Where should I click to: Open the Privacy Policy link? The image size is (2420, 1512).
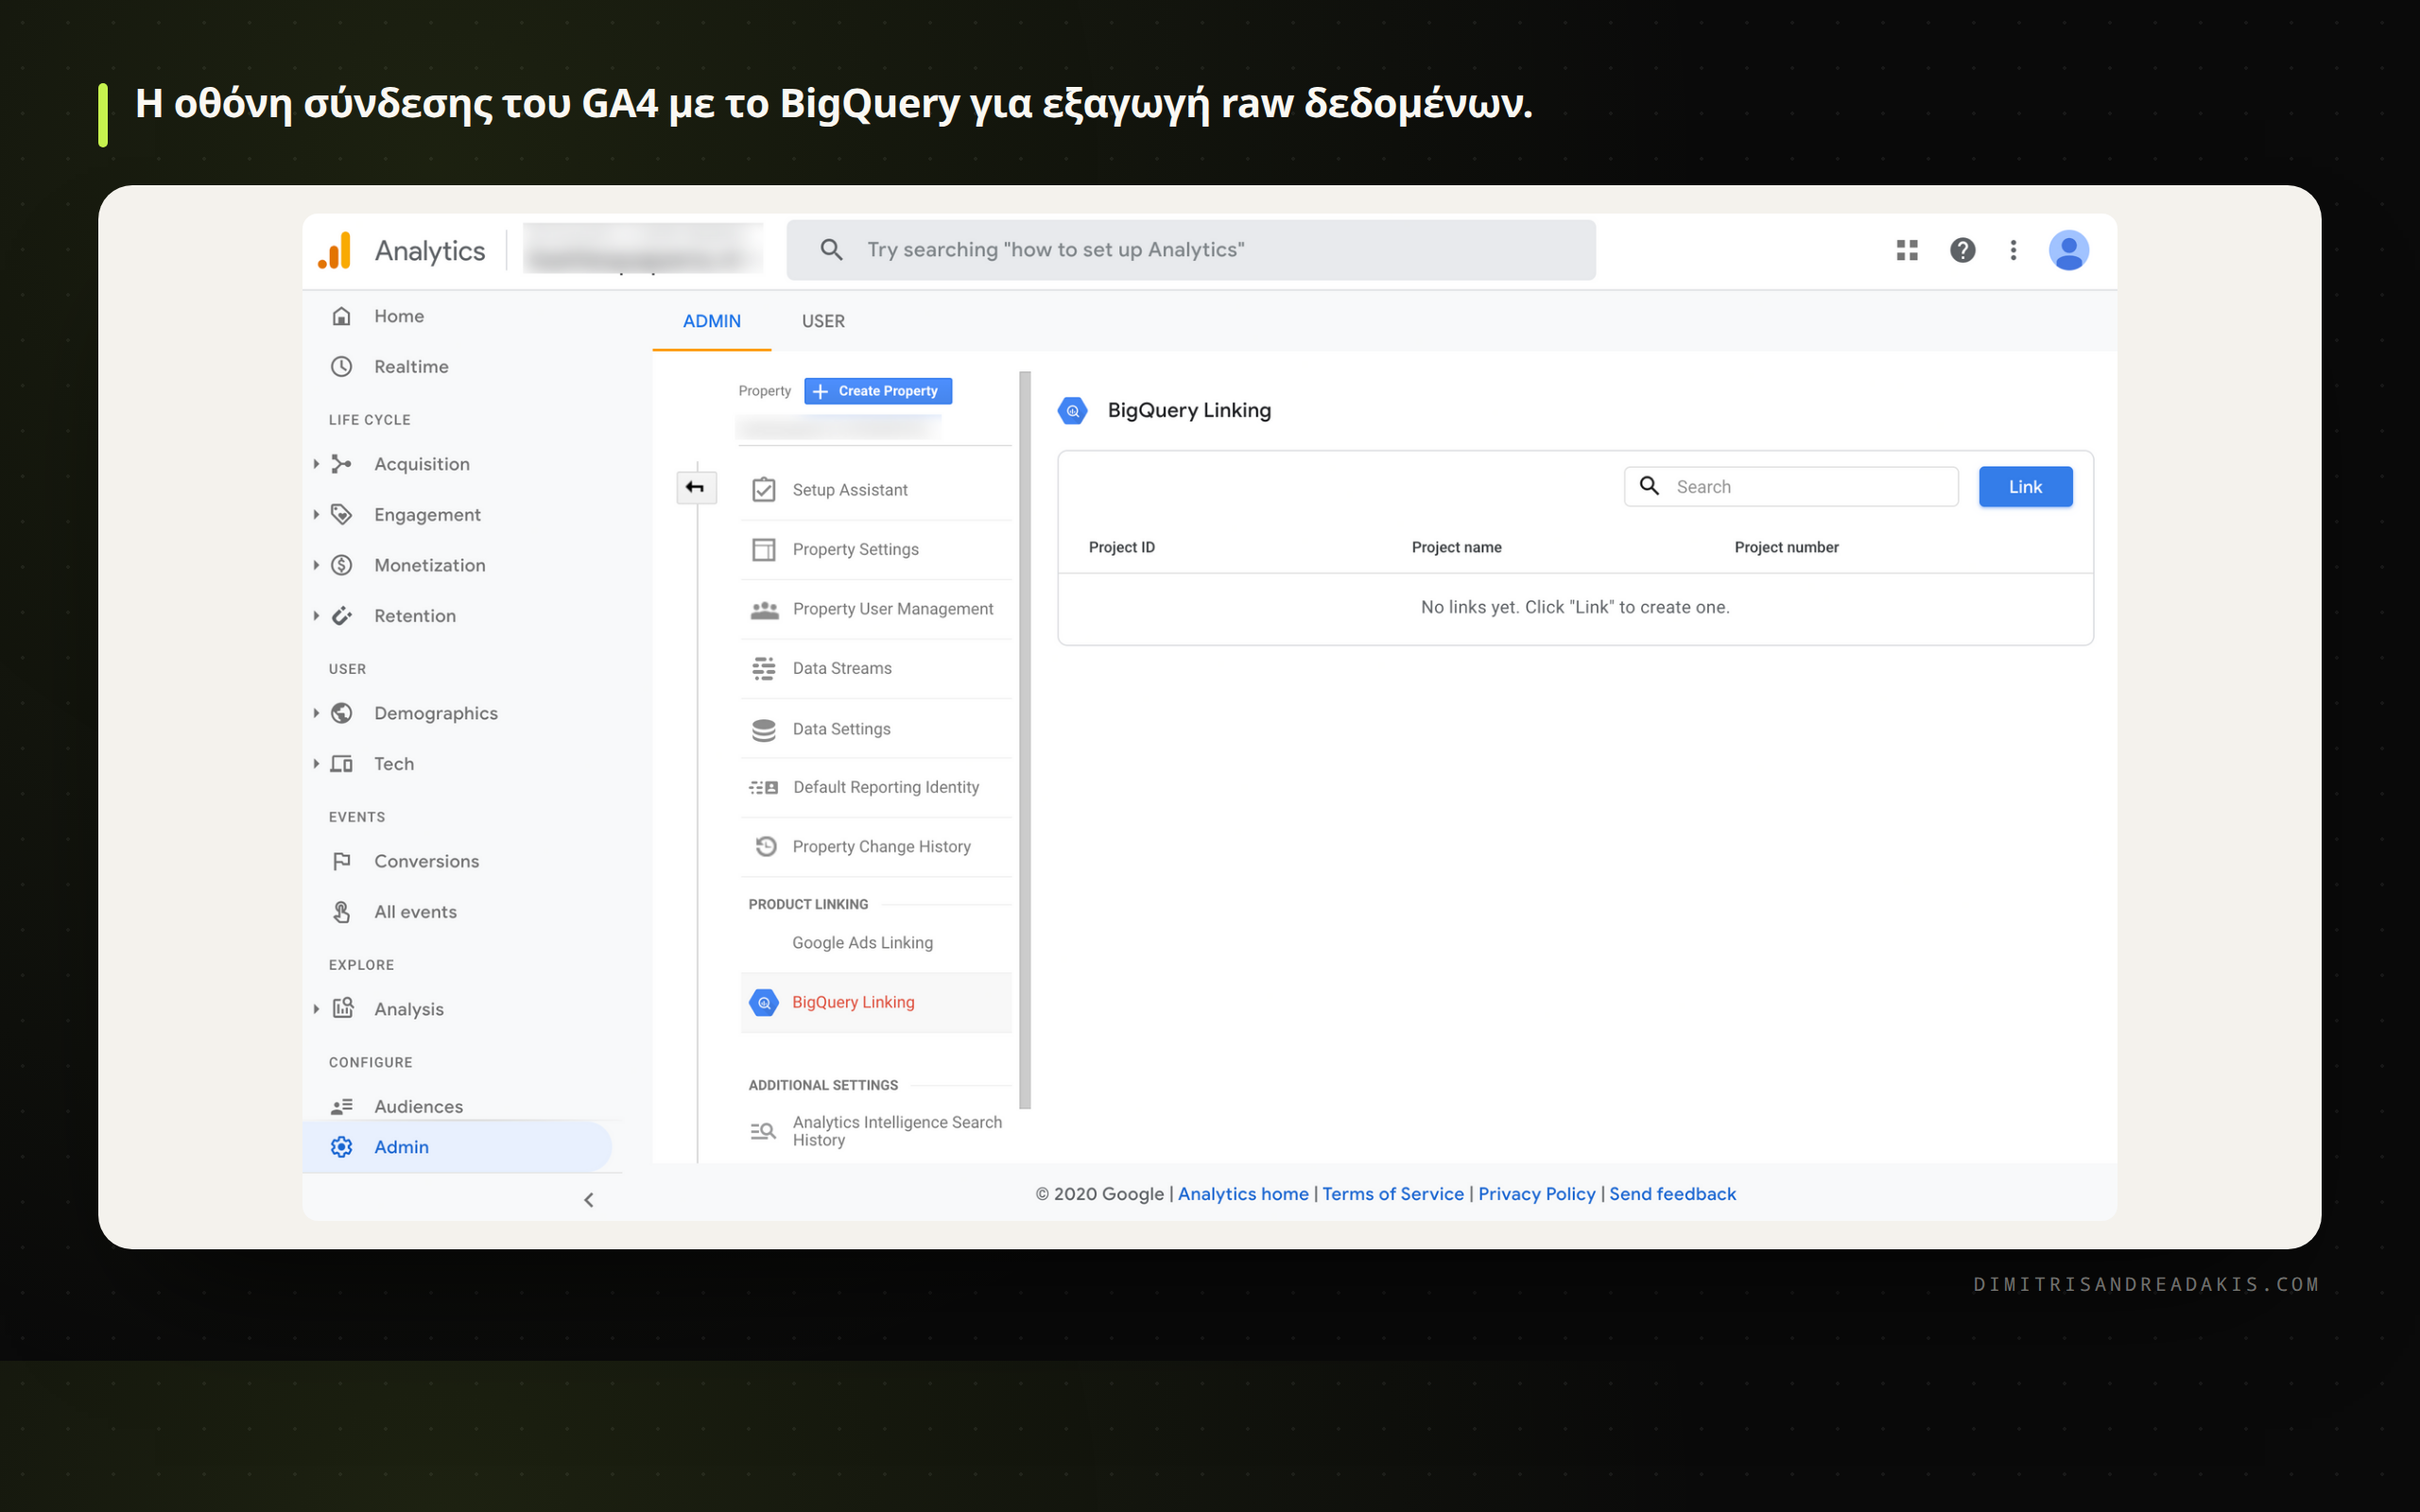point(1537,1194)
